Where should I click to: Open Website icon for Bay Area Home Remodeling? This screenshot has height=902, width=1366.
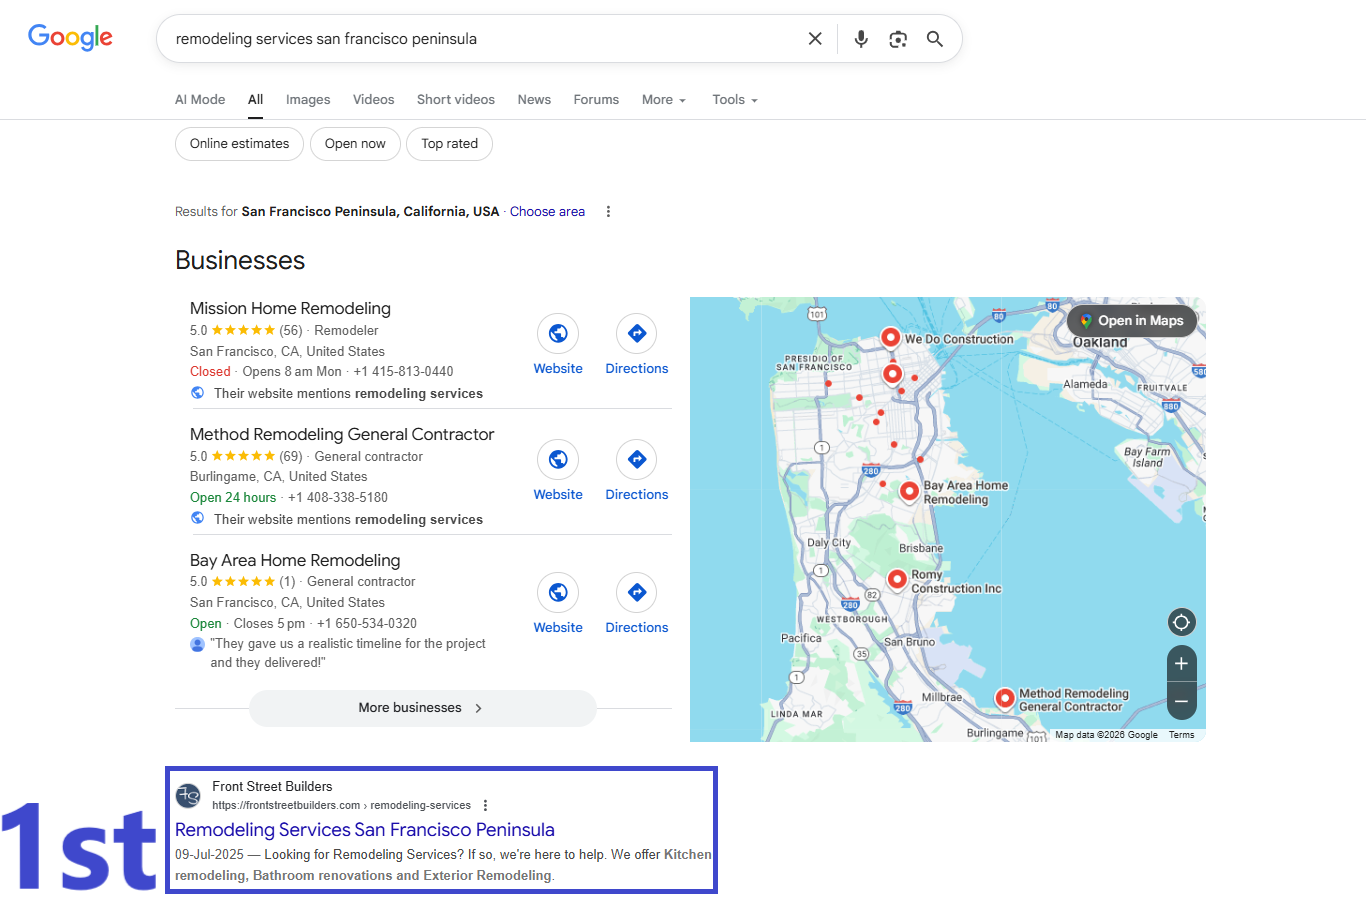(x=558, y=593)
